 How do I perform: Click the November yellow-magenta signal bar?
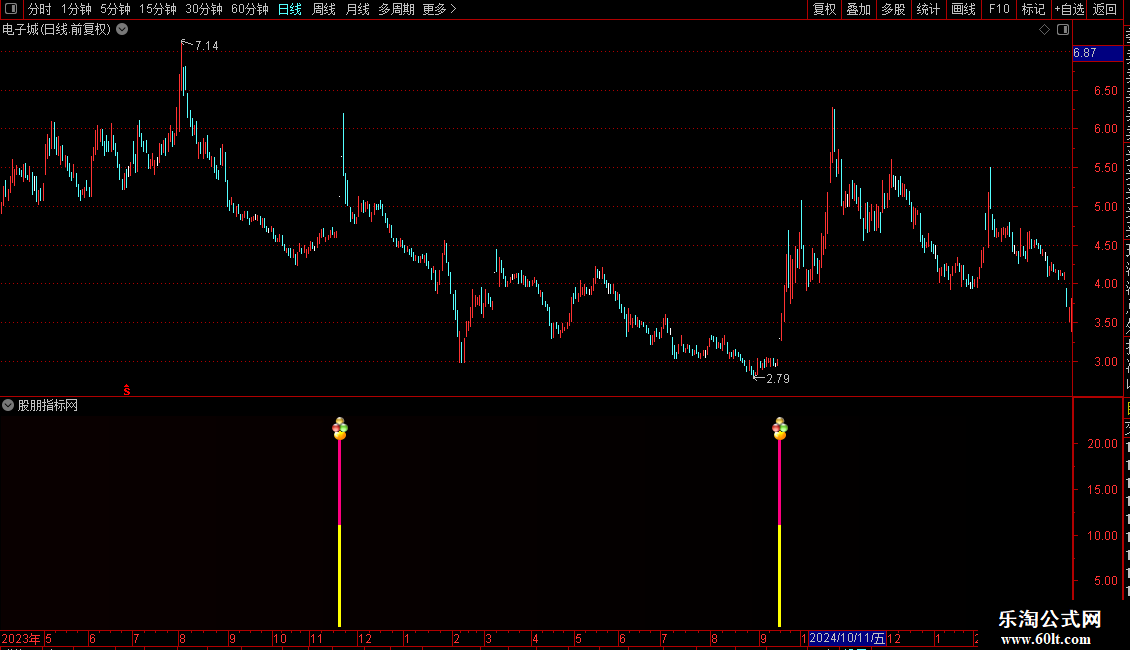[x=339, y=533]
